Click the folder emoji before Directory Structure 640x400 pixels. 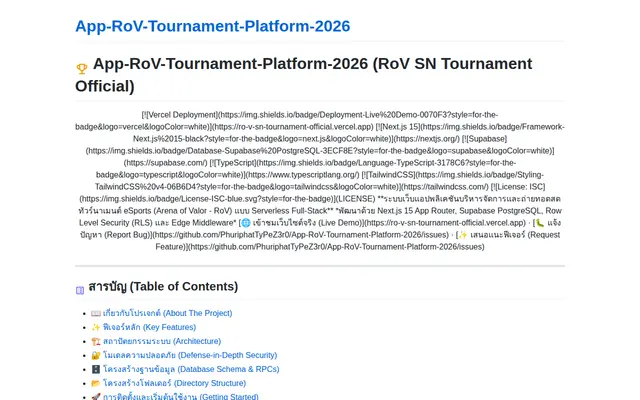(96, 383)
